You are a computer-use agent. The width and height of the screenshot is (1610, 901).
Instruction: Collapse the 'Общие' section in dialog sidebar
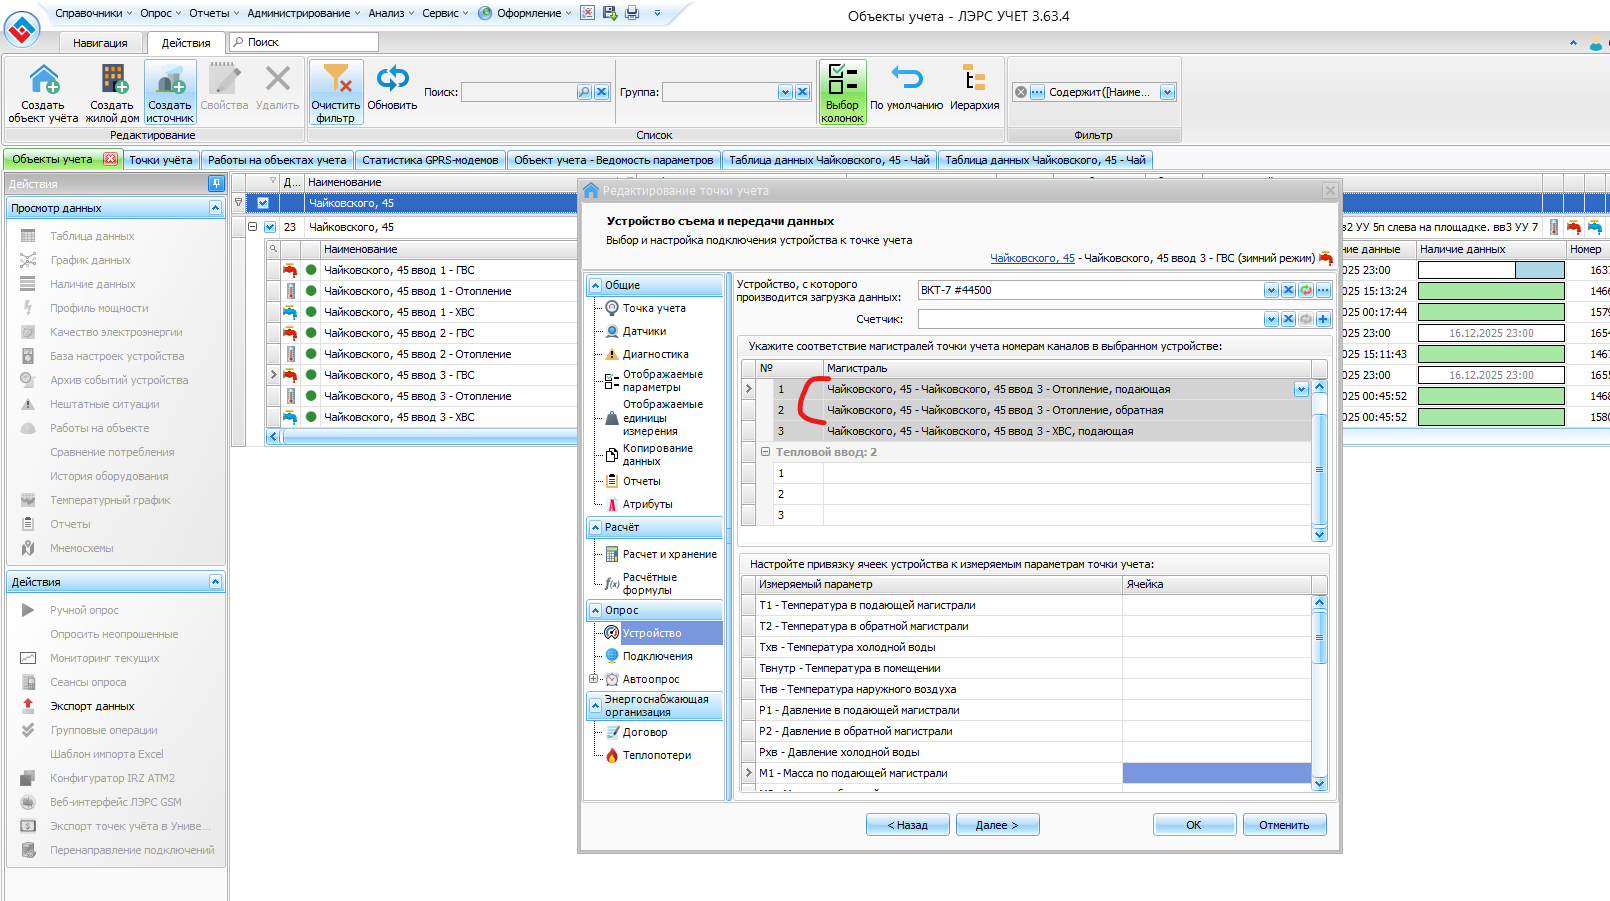tap(596, 285)
